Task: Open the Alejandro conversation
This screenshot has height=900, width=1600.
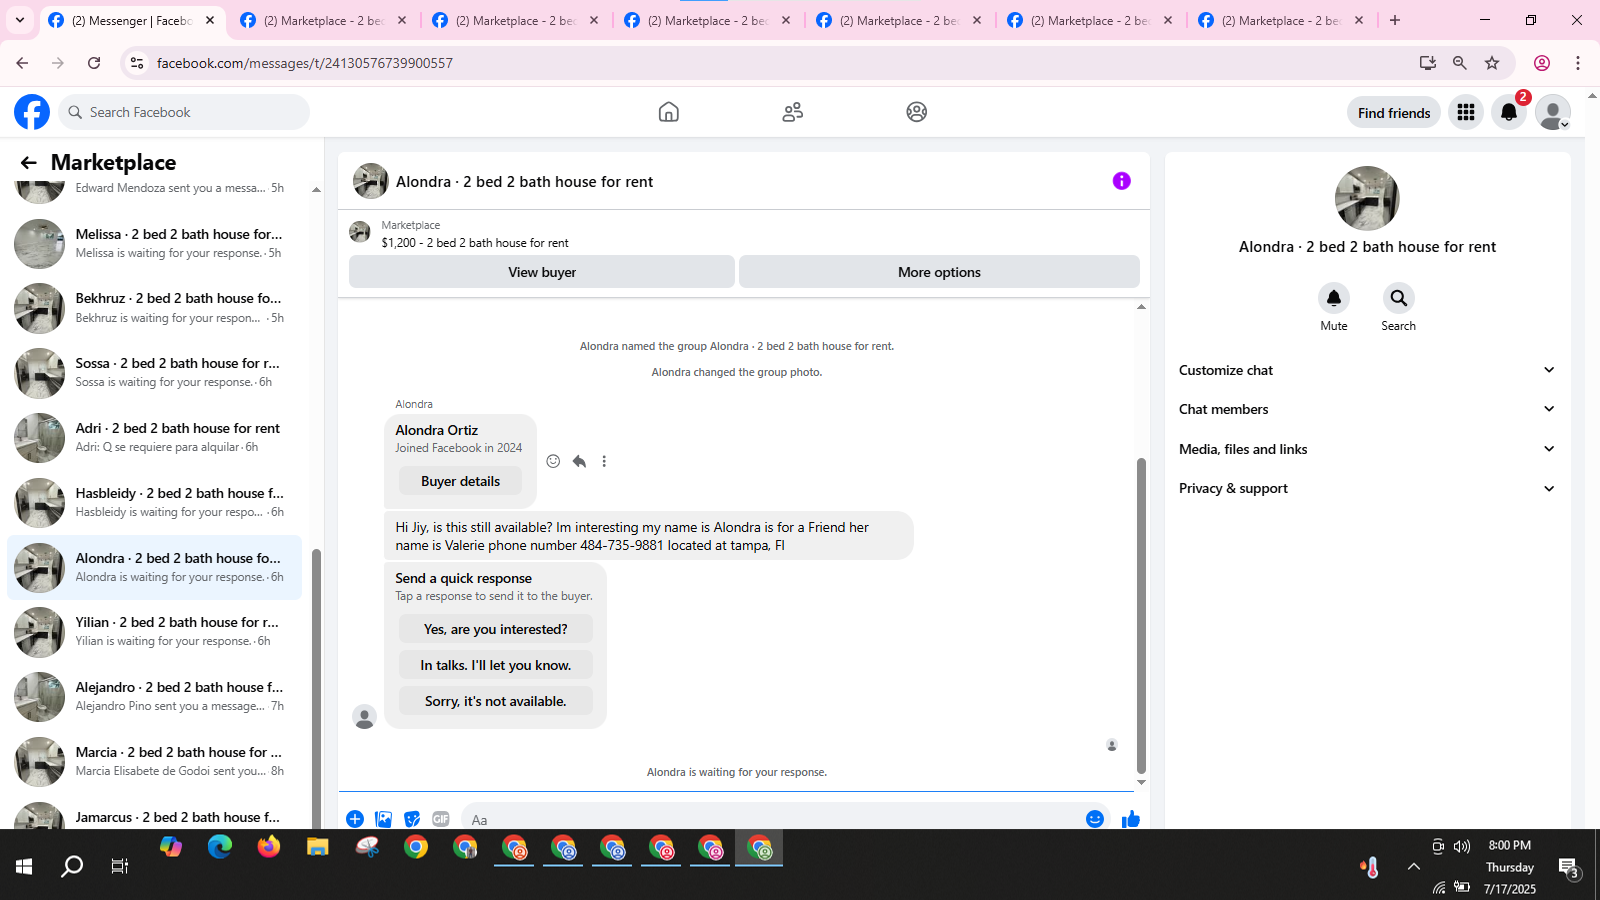Action: point(155,697)
